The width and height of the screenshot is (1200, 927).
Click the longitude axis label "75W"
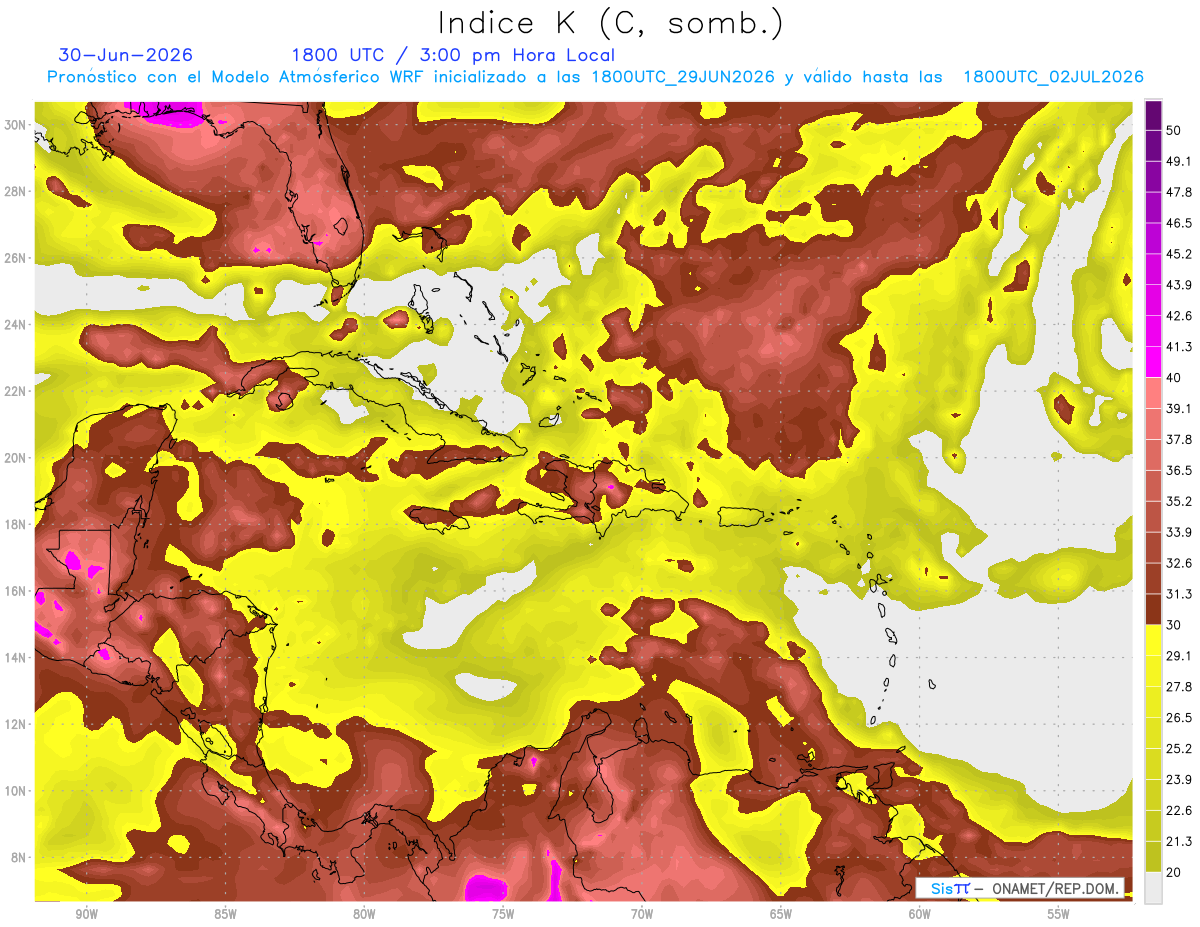pos(503,914)
